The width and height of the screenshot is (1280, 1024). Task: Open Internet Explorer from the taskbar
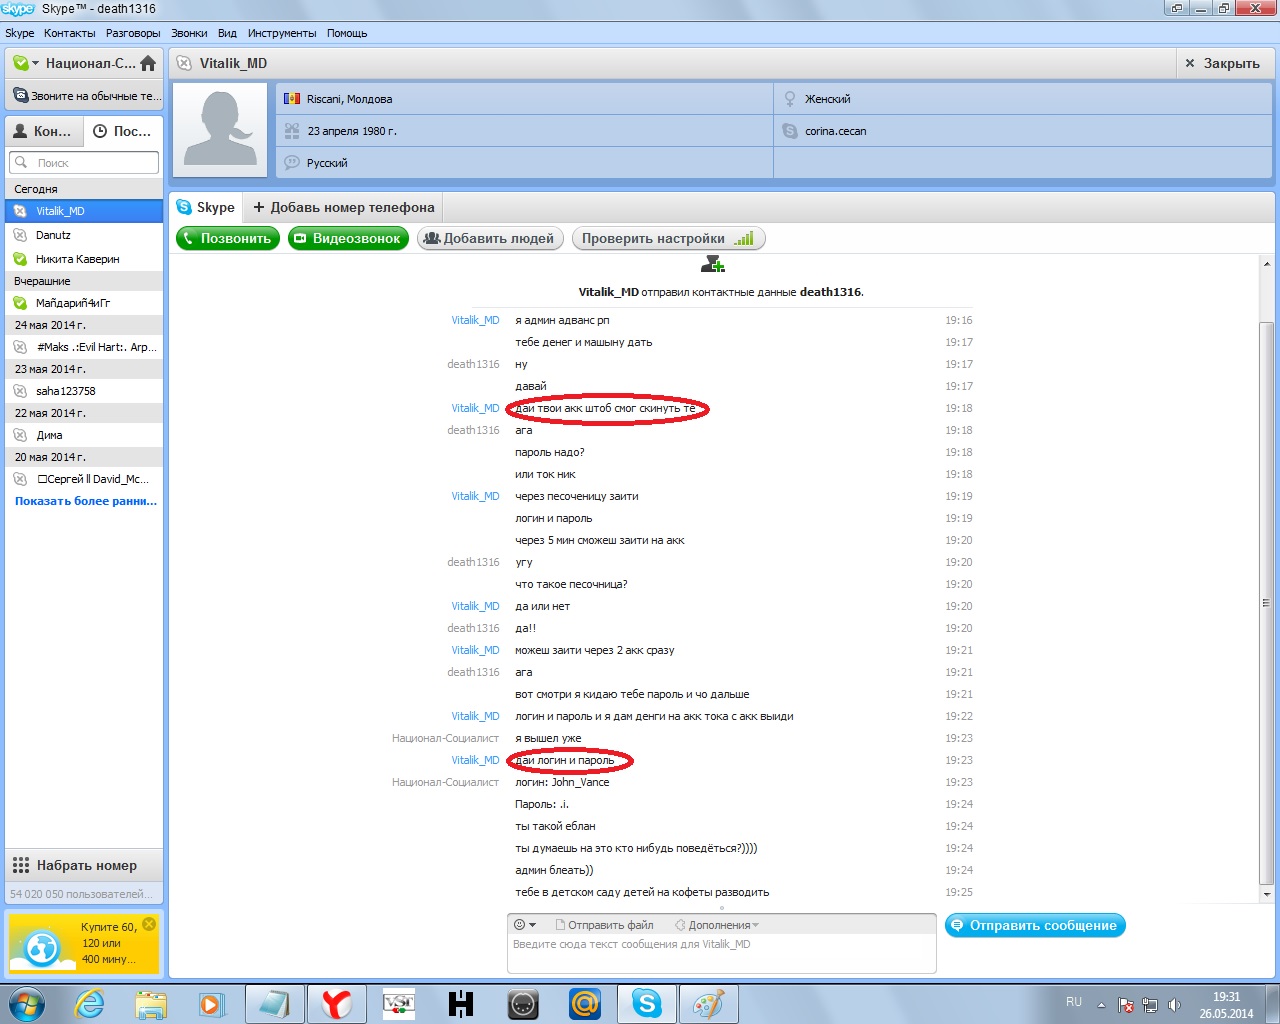[x=90, y=1003]
